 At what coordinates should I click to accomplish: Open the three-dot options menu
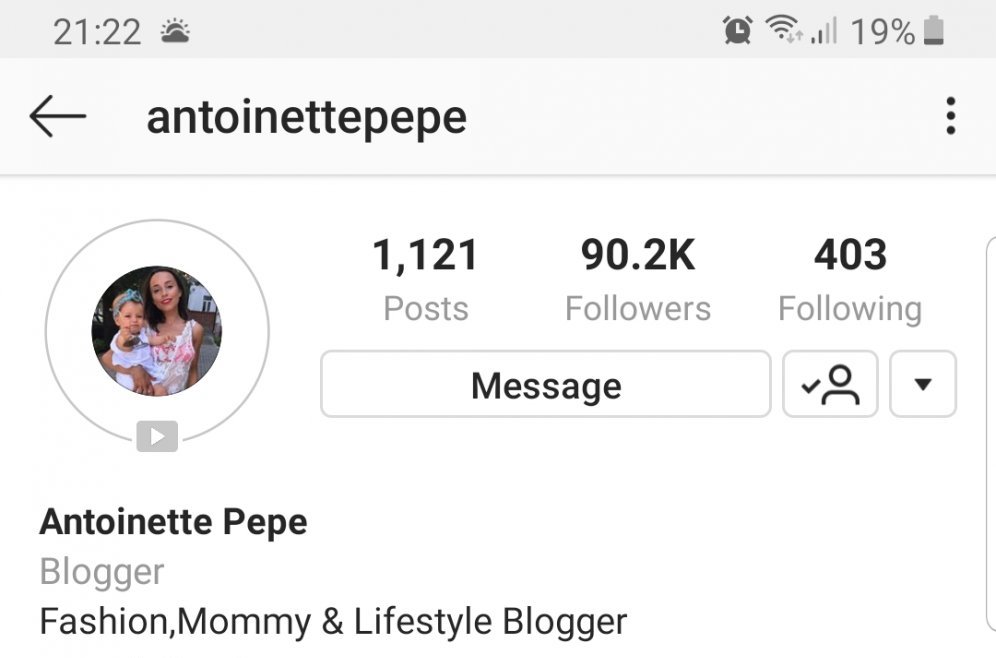(950, 116)
